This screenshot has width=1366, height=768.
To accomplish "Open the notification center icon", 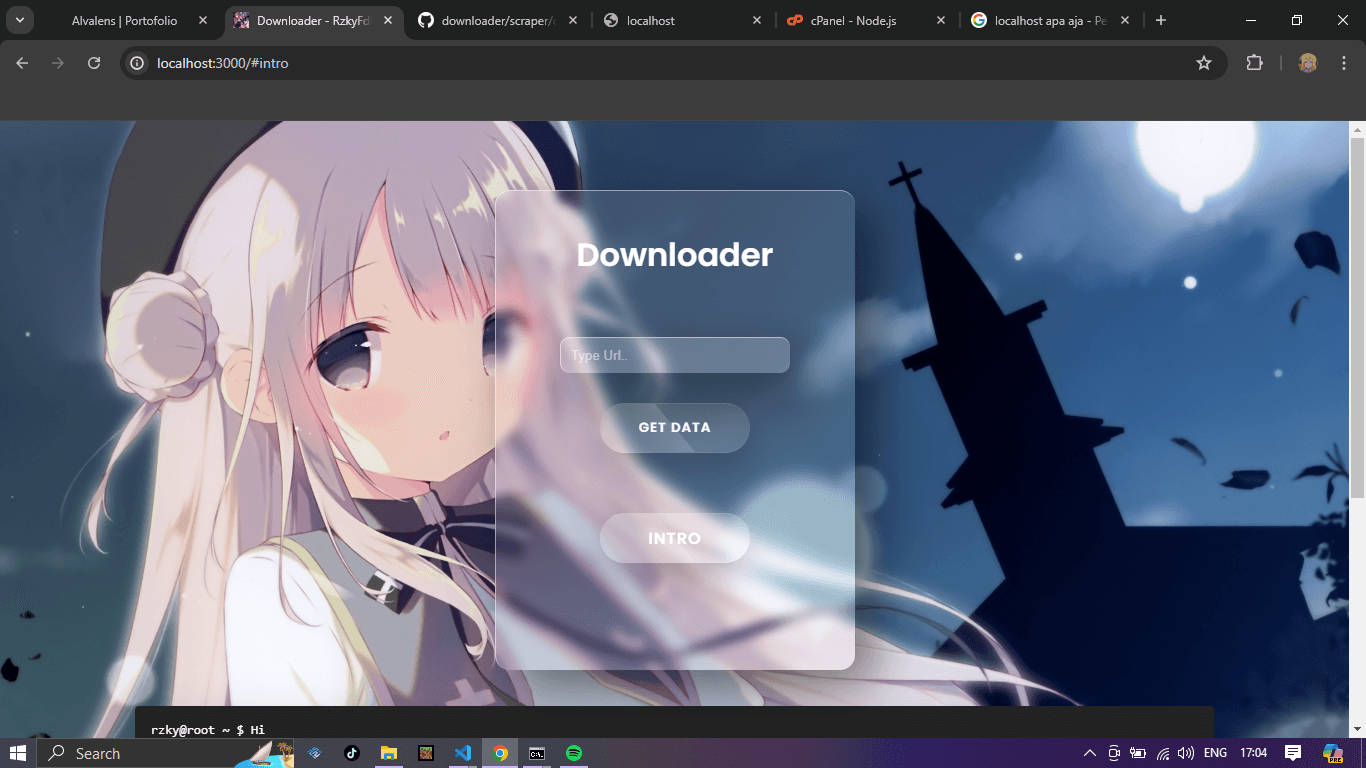I will tap(1293, 753).
